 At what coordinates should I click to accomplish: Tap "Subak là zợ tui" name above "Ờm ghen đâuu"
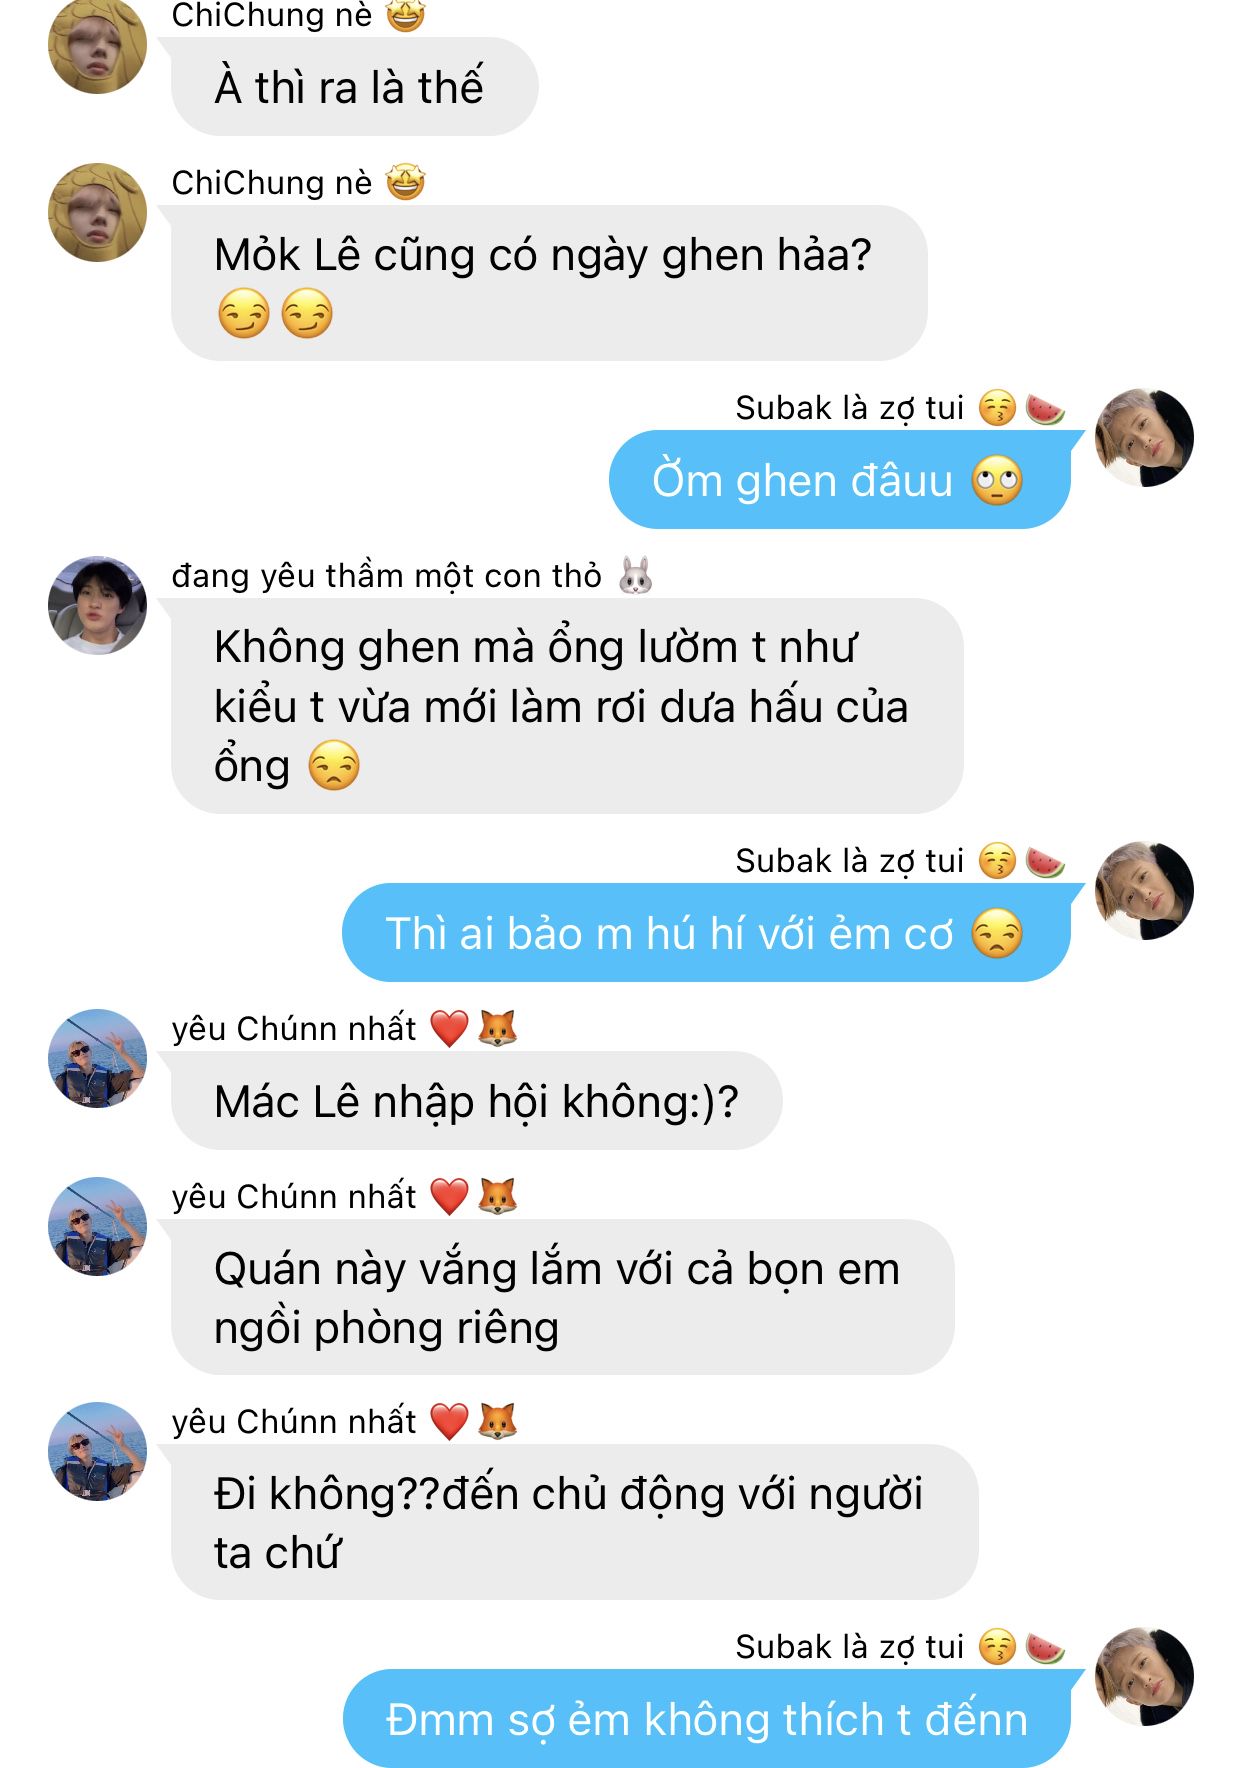850,408
